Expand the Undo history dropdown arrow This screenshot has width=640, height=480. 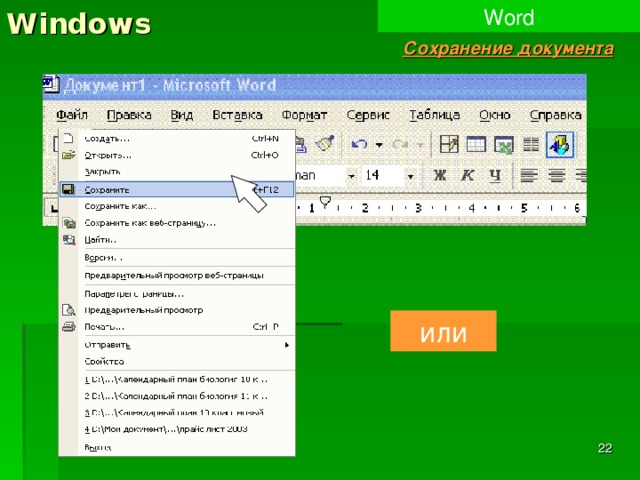pyautogui.click(x=379, y=144)
